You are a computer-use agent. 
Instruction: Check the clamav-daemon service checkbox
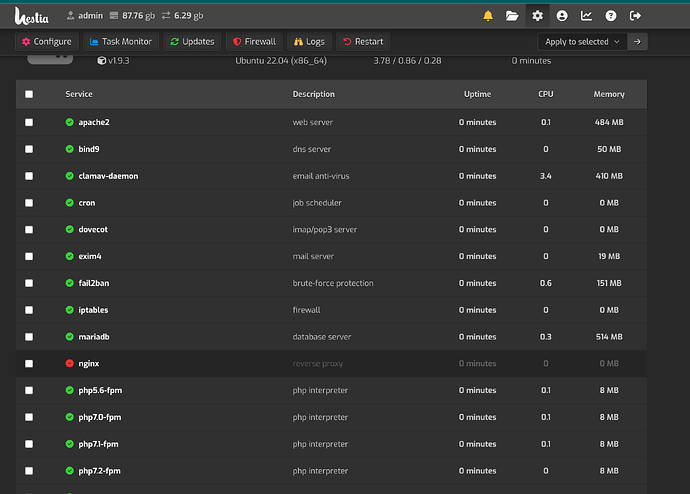pos(29,176)
